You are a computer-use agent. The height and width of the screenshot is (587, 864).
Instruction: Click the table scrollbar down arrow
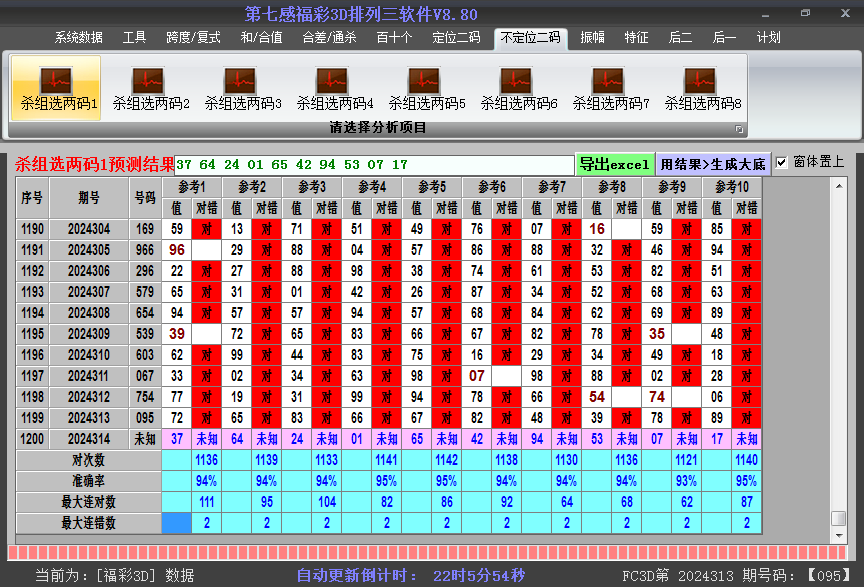pos(839,536)
